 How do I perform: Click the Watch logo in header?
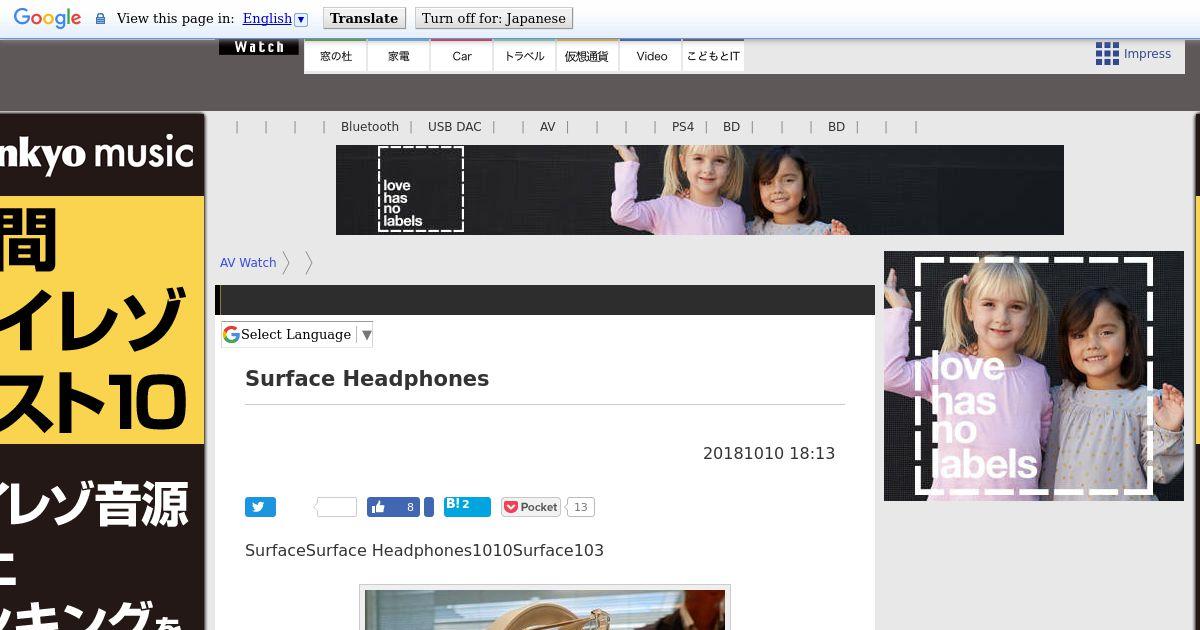coord(259,47)
